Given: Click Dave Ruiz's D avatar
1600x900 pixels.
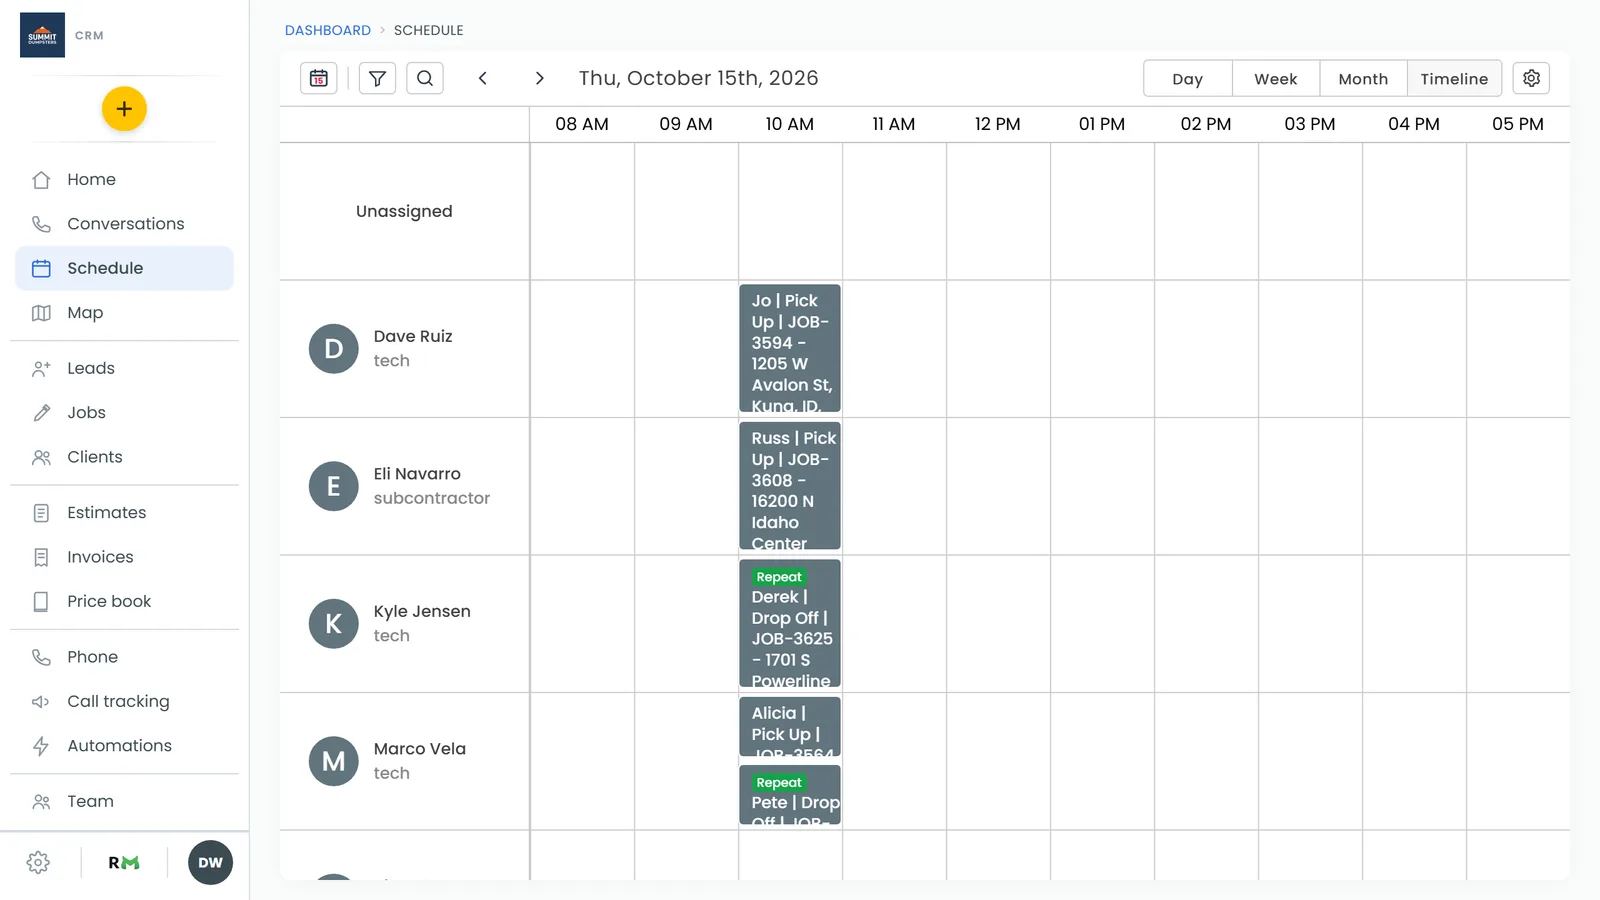Looking at the screenshot, I should point(334,349).
